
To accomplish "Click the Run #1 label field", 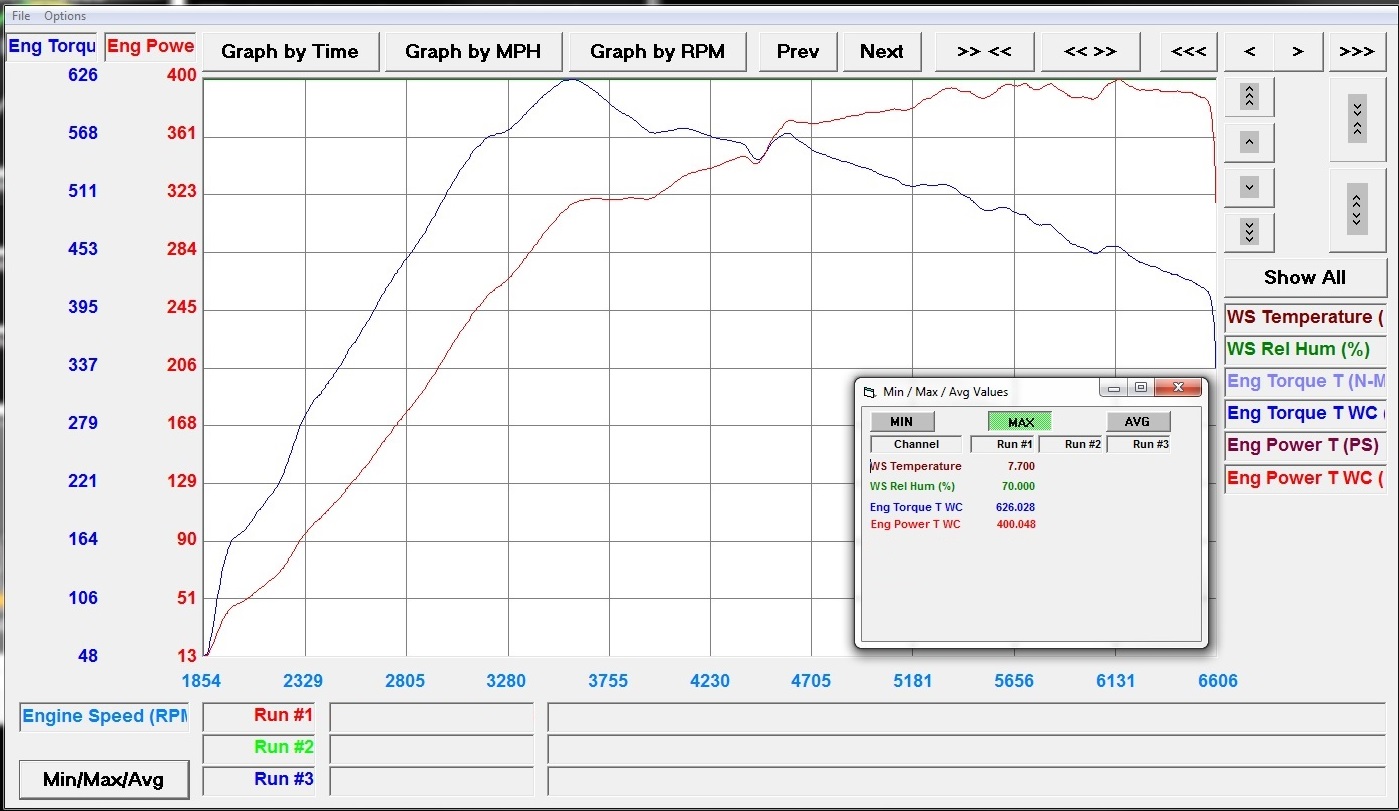I will 259,716.
